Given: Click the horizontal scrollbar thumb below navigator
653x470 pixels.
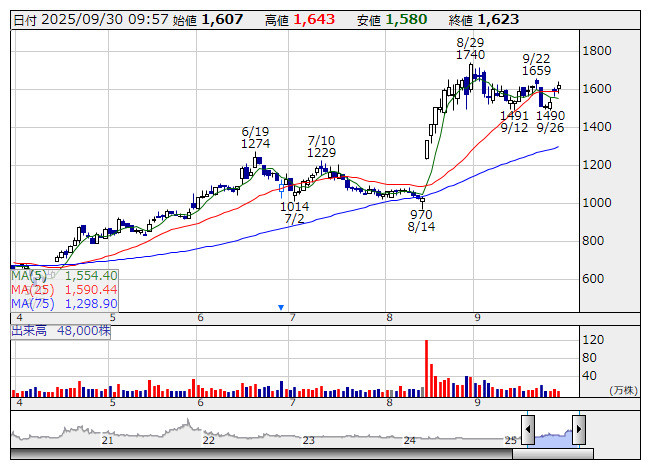Looking at the screenshot, I should (553, 453).
